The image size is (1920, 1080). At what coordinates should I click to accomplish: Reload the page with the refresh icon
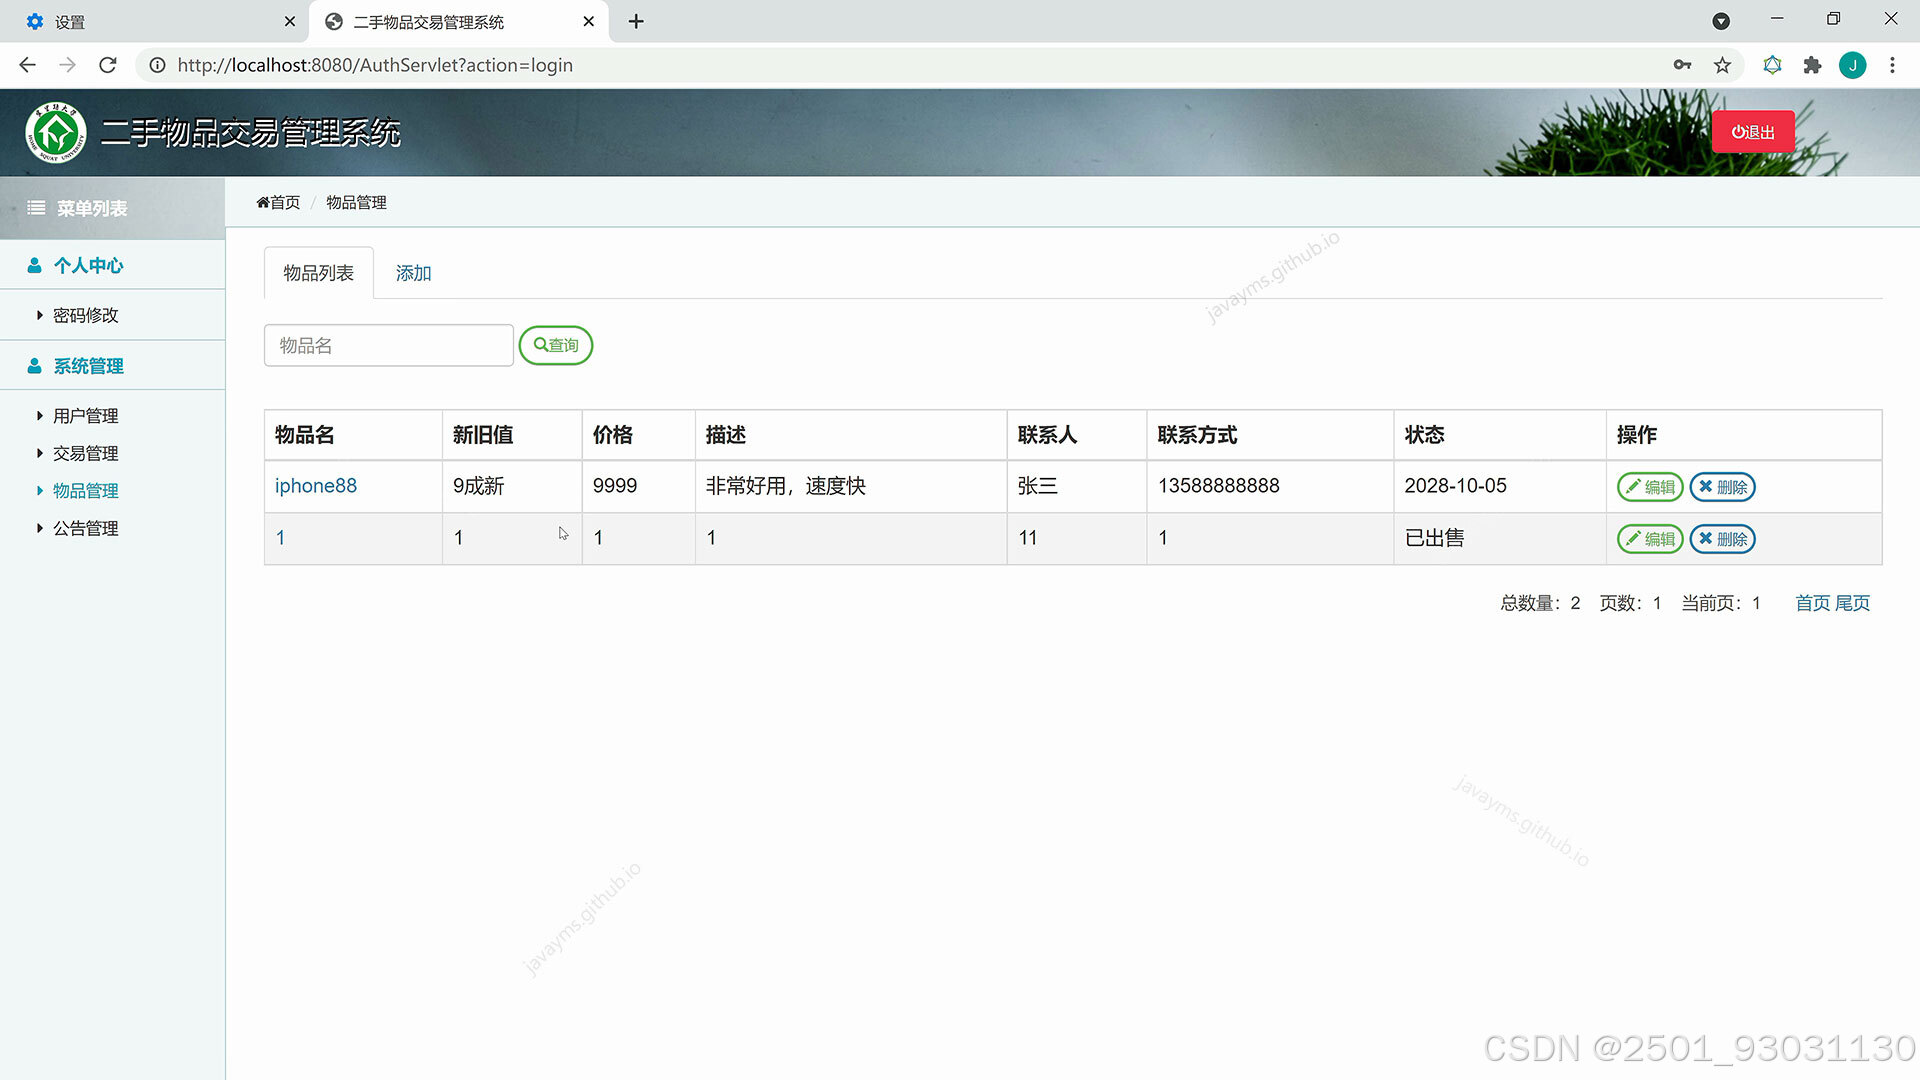pos(108,65)
